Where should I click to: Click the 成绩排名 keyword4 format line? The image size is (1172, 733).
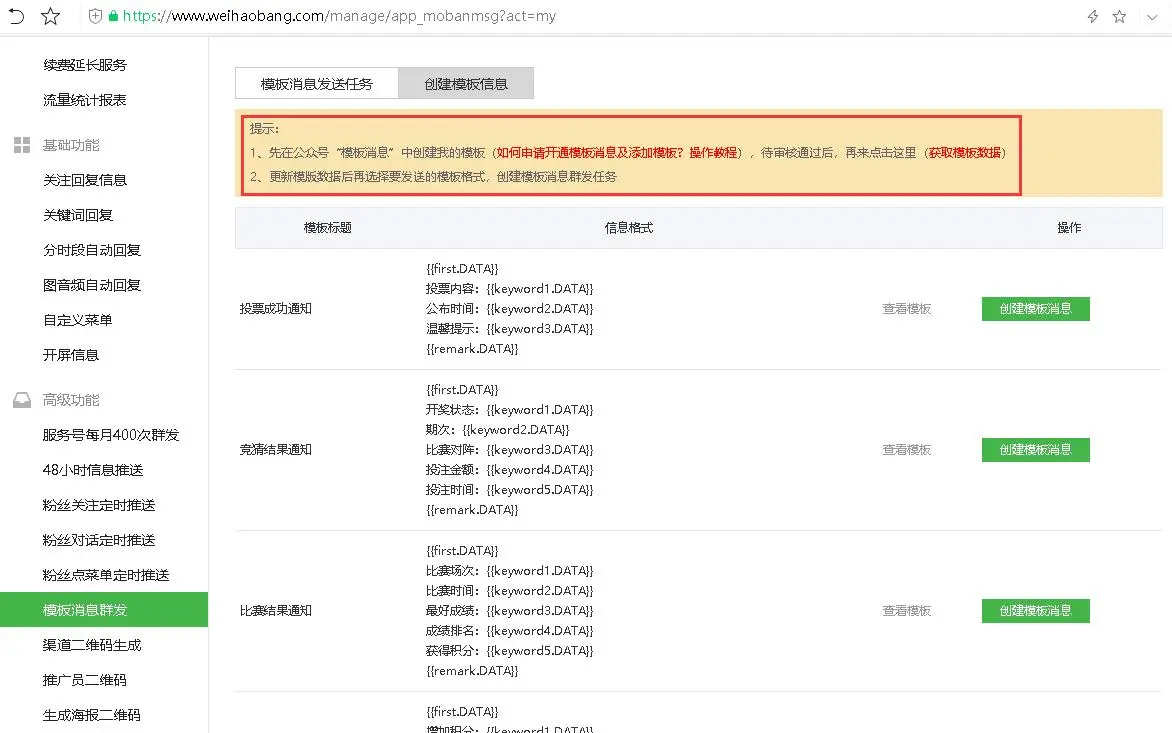click(510, 631)
